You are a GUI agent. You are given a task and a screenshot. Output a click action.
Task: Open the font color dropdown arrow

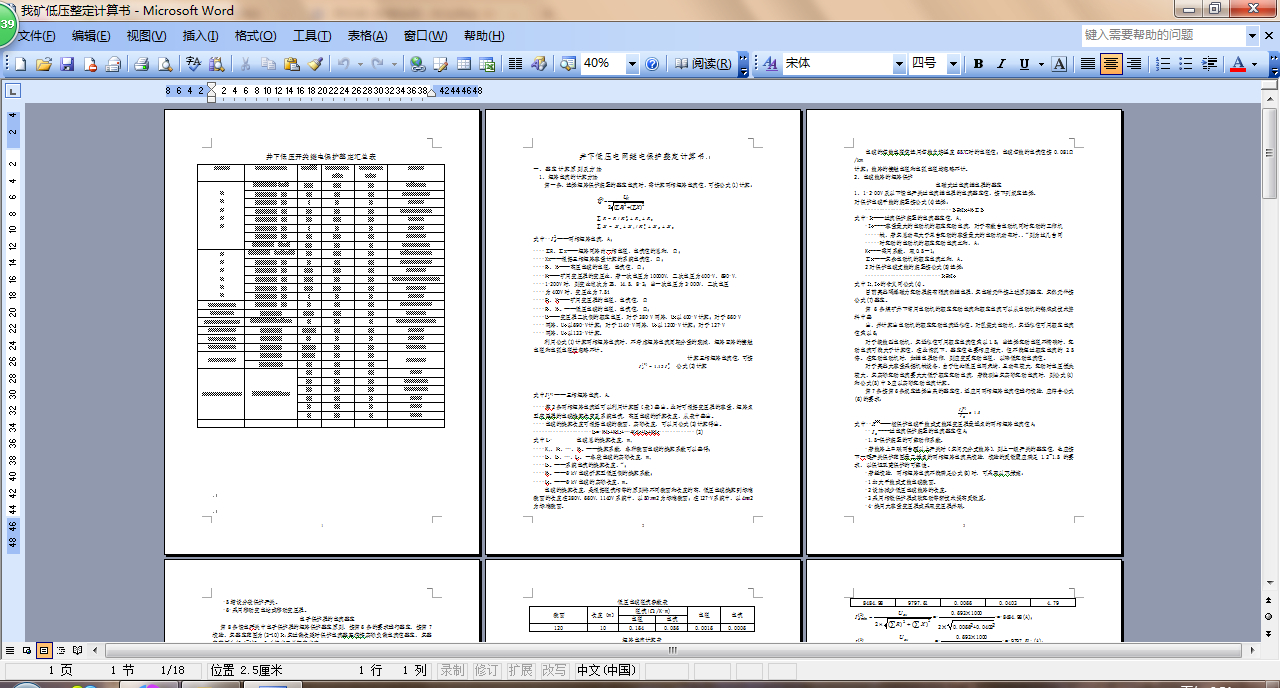coord(1255,64)
